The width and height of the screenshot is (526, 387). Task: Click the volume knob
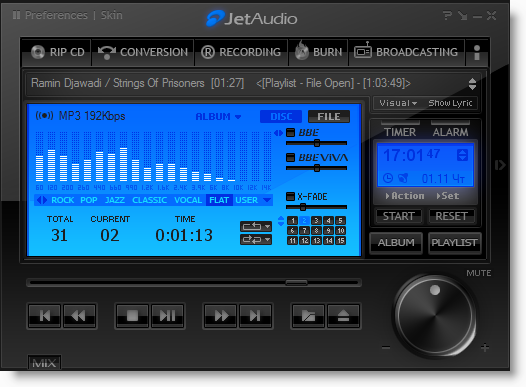435,316
